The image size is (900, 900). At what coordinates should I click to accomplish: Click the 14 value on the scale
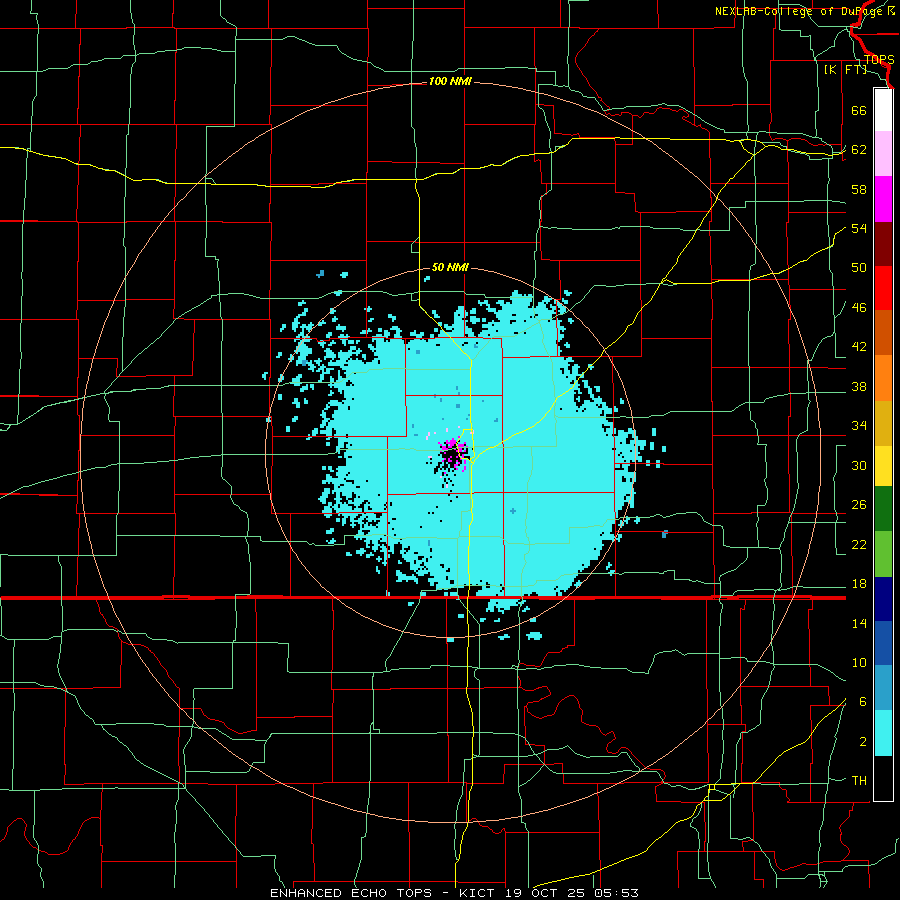(859, 623)
